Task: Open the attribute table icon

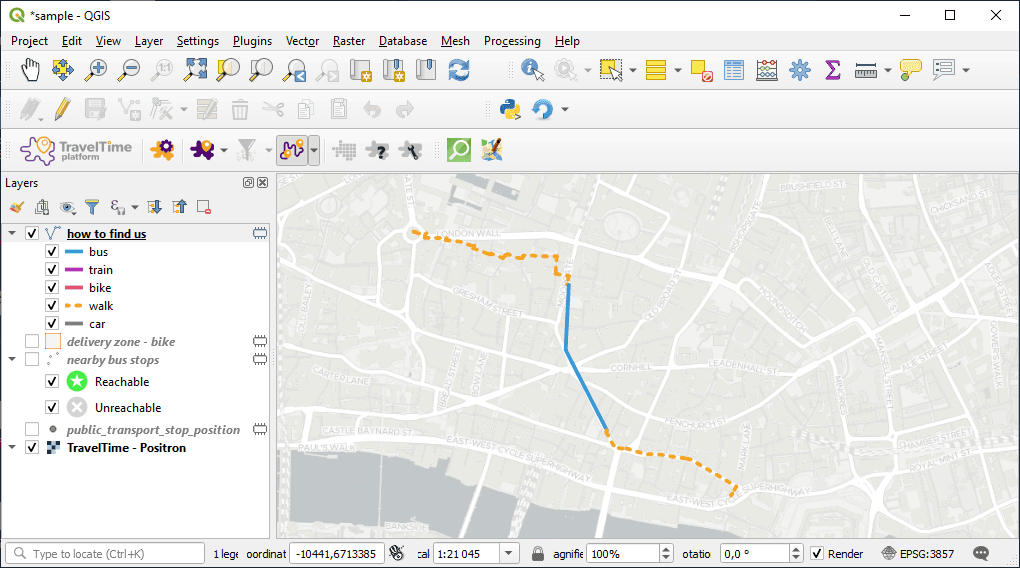Action: pos(734,70)
